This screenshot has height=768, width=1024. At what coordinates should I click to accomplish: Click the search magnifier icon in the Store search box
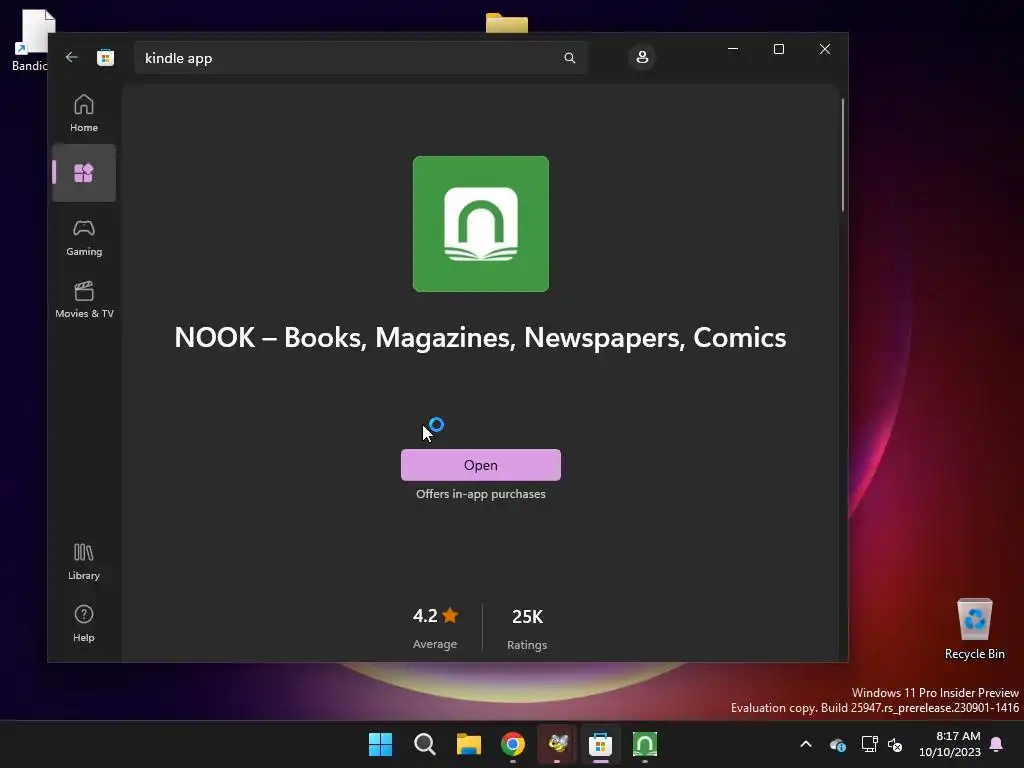[x=569, y=58]
